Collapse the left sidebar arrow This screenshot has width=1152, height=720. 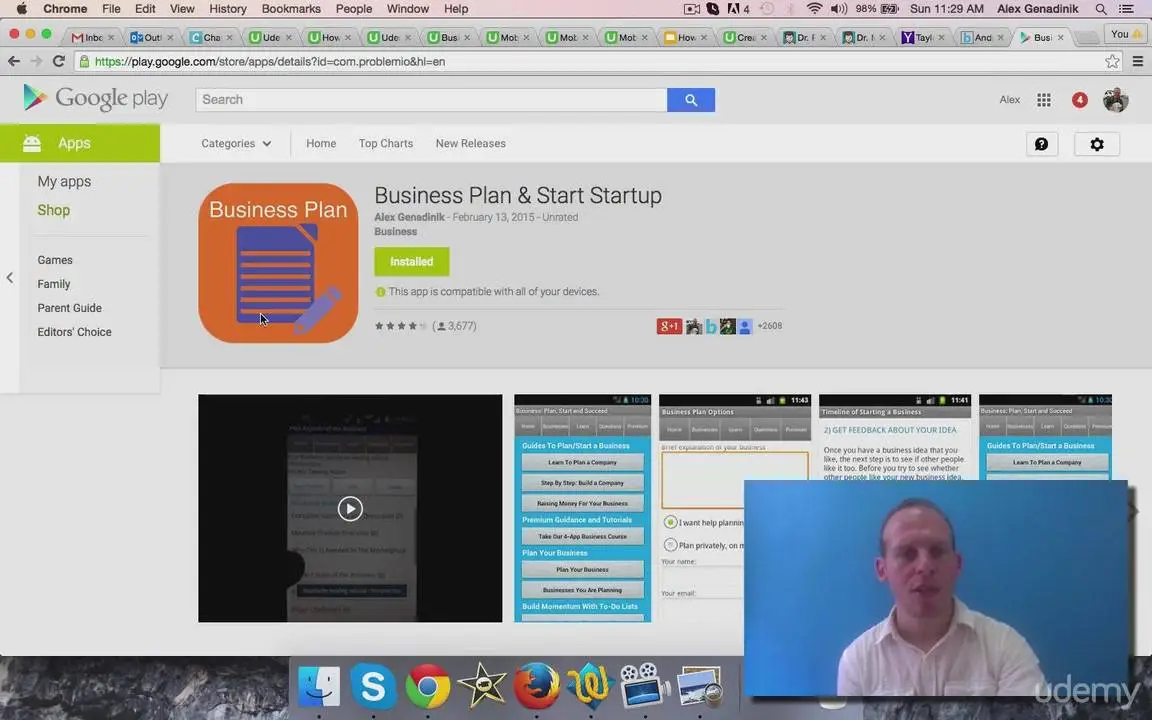(x=10, y=278)
